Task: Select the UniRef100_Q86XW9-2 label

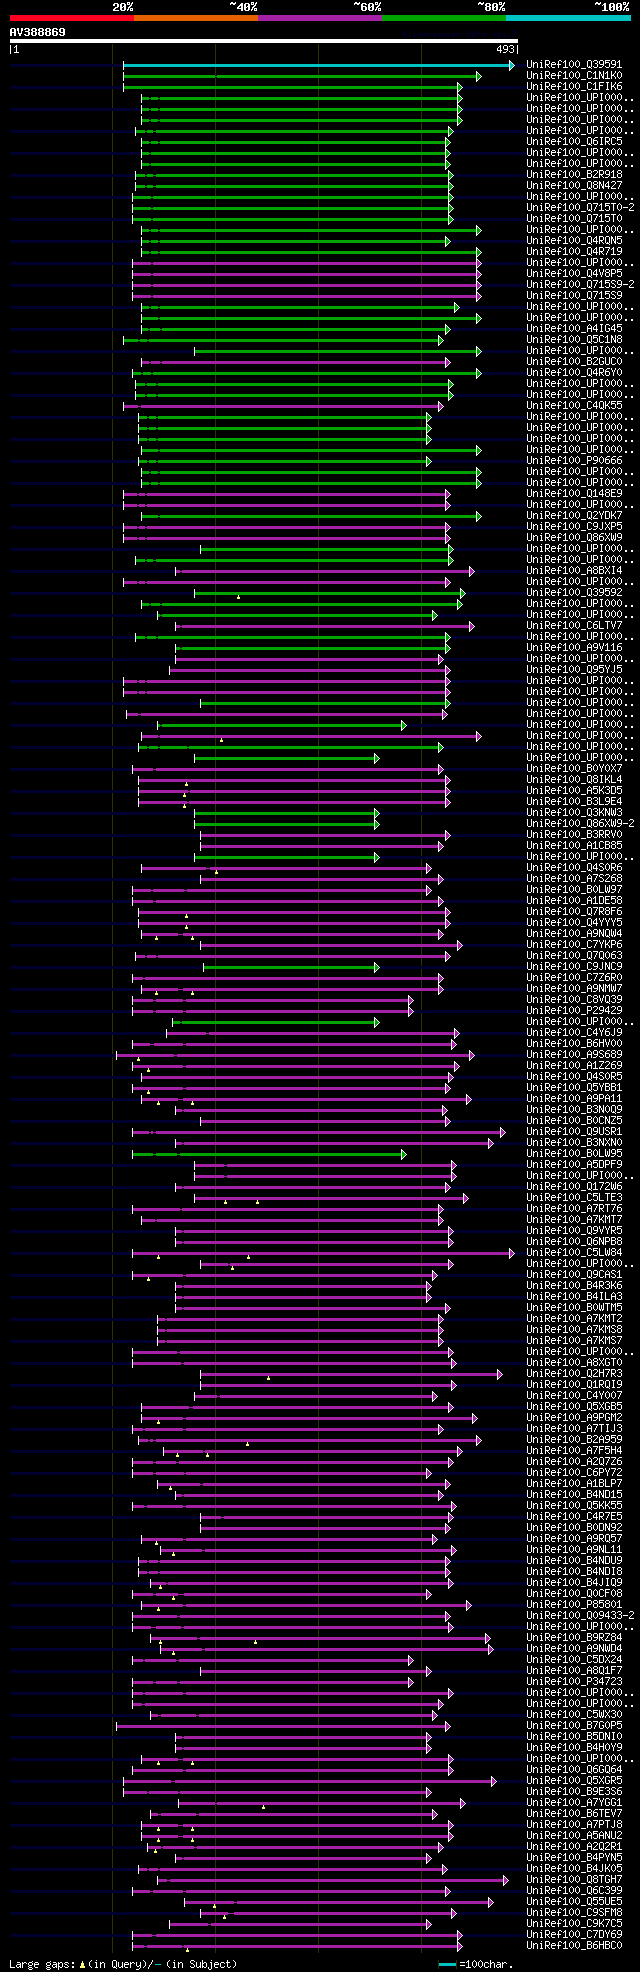Action: pos(580,824)
